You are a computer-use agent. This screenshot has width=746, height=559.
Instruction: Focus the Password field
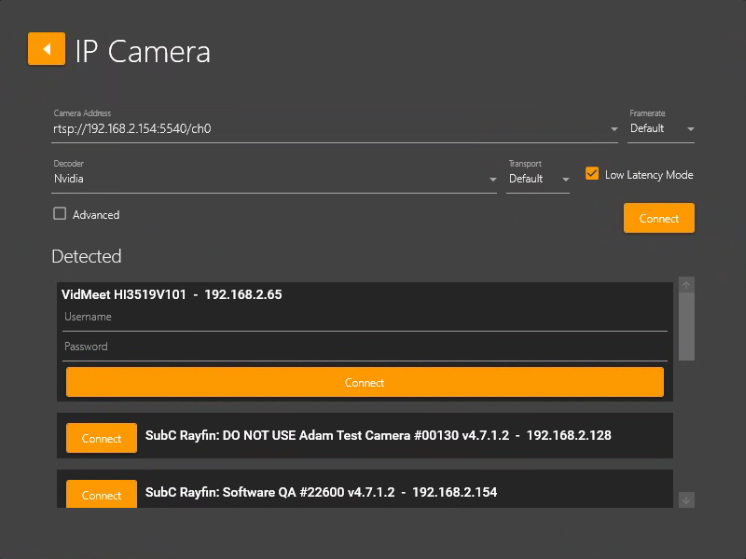[x=365, y=347]
